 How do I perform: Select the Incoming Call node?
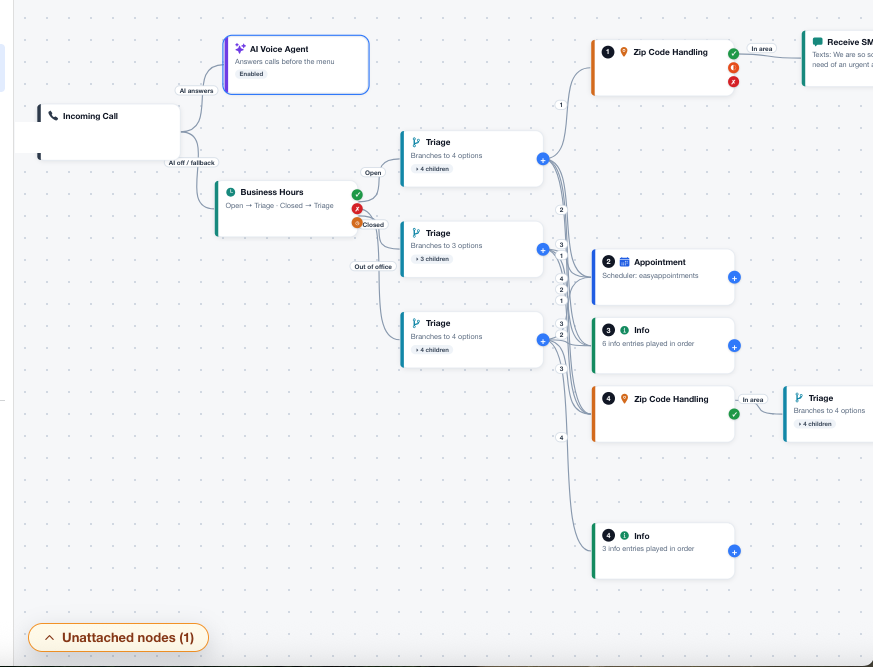109,132
